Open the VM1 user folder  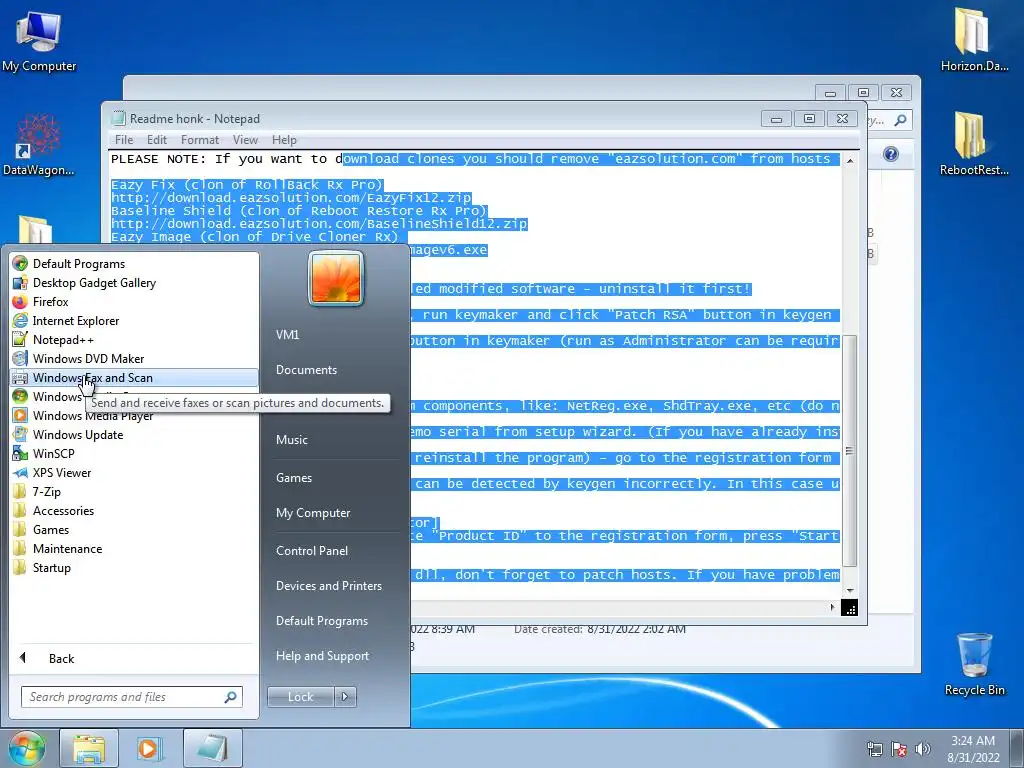coord(287,334)
